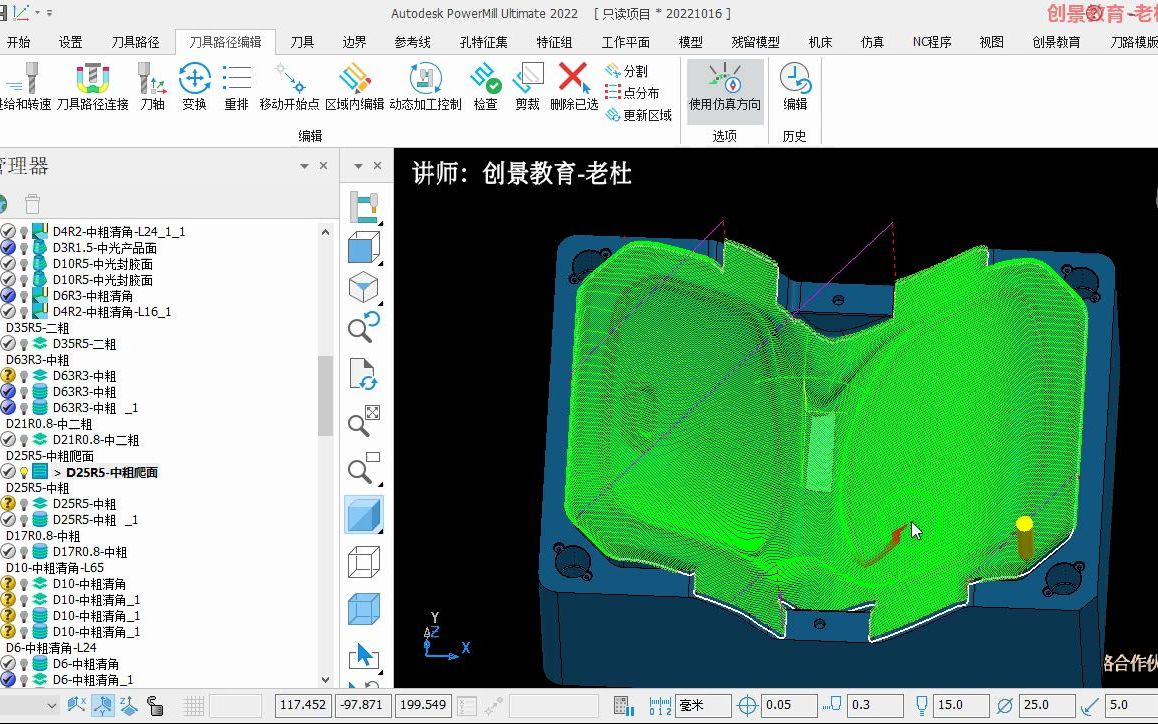Click the selection arrow tool
Image resolution: width=1158 pixels, height=724 pixels.
(x=363, y=656)
